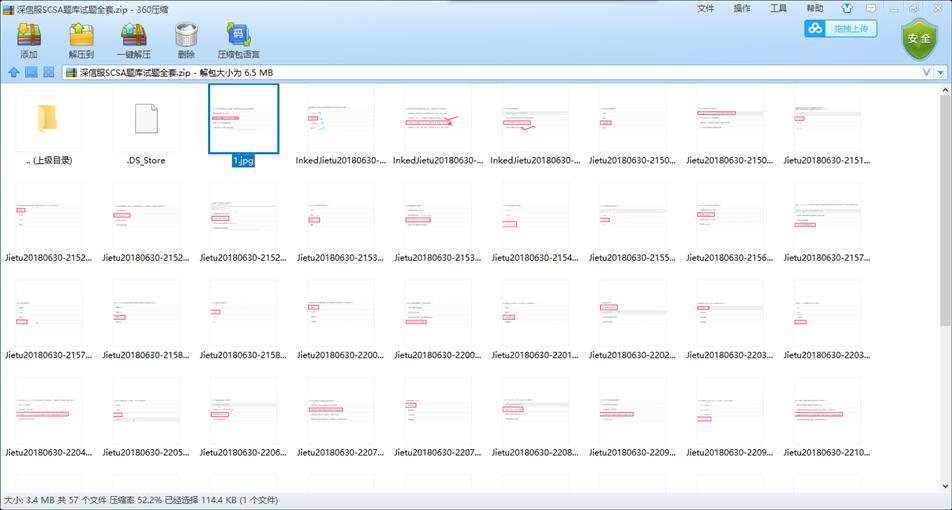Select file Jietu20180630-2155...
The image size is (952, 510).
[632, 223]
